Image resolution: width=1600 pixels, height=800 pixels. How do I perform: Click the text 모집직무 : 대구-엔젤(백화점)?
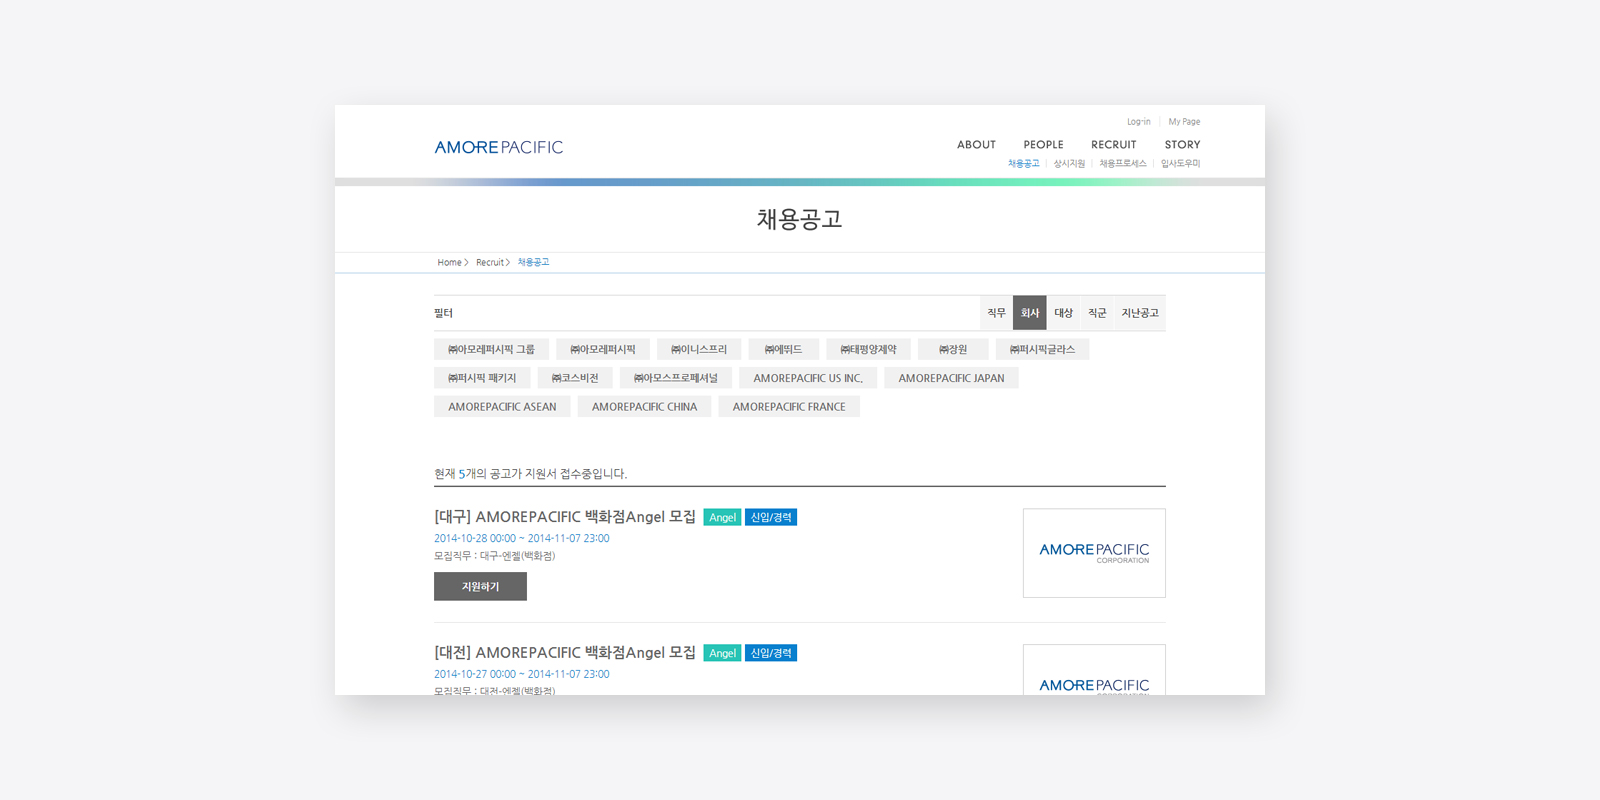coord(494,556)
